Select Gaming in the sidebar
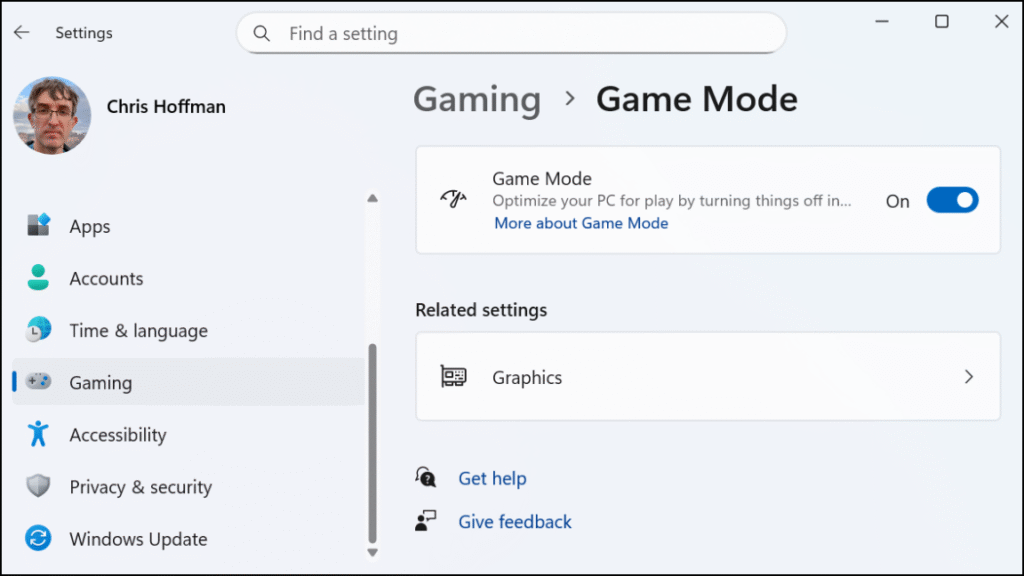 pos(100,382)
